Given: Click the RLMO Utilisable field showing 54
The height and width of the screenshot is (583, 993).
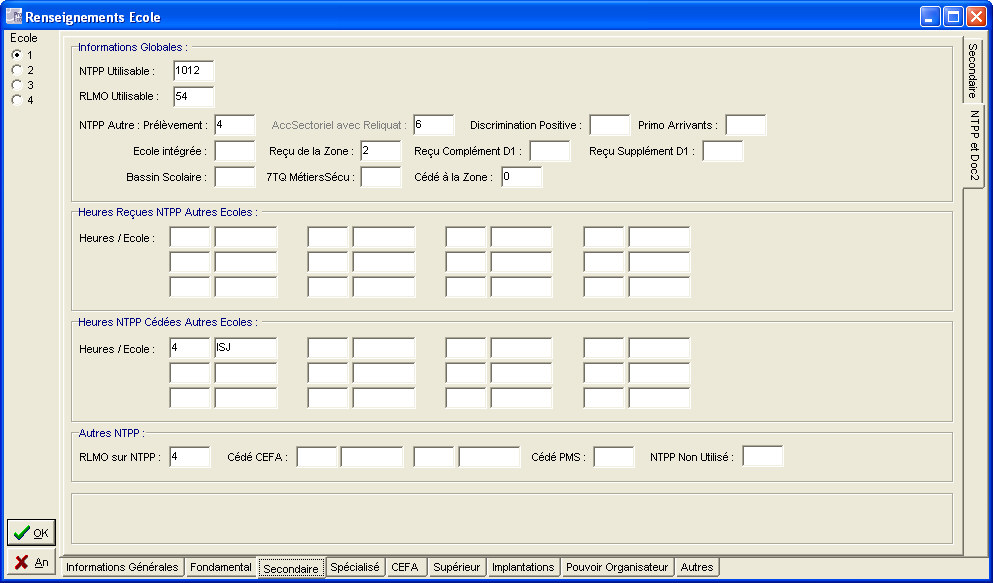Looking at the screenshot, I should (194, 97).
